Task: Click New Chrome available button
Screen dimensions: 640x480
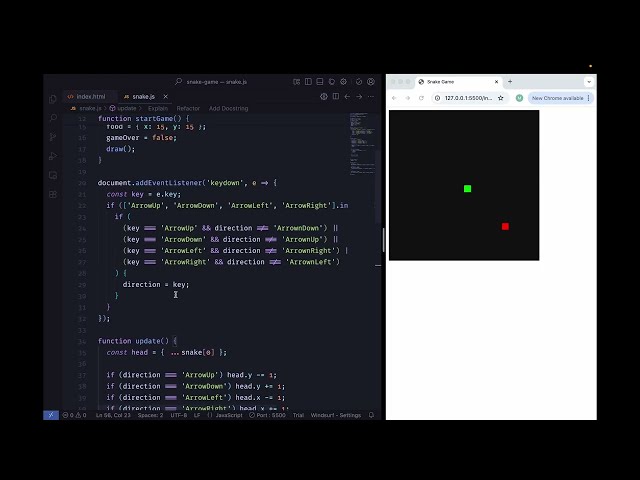Action: tap(557, 98)
